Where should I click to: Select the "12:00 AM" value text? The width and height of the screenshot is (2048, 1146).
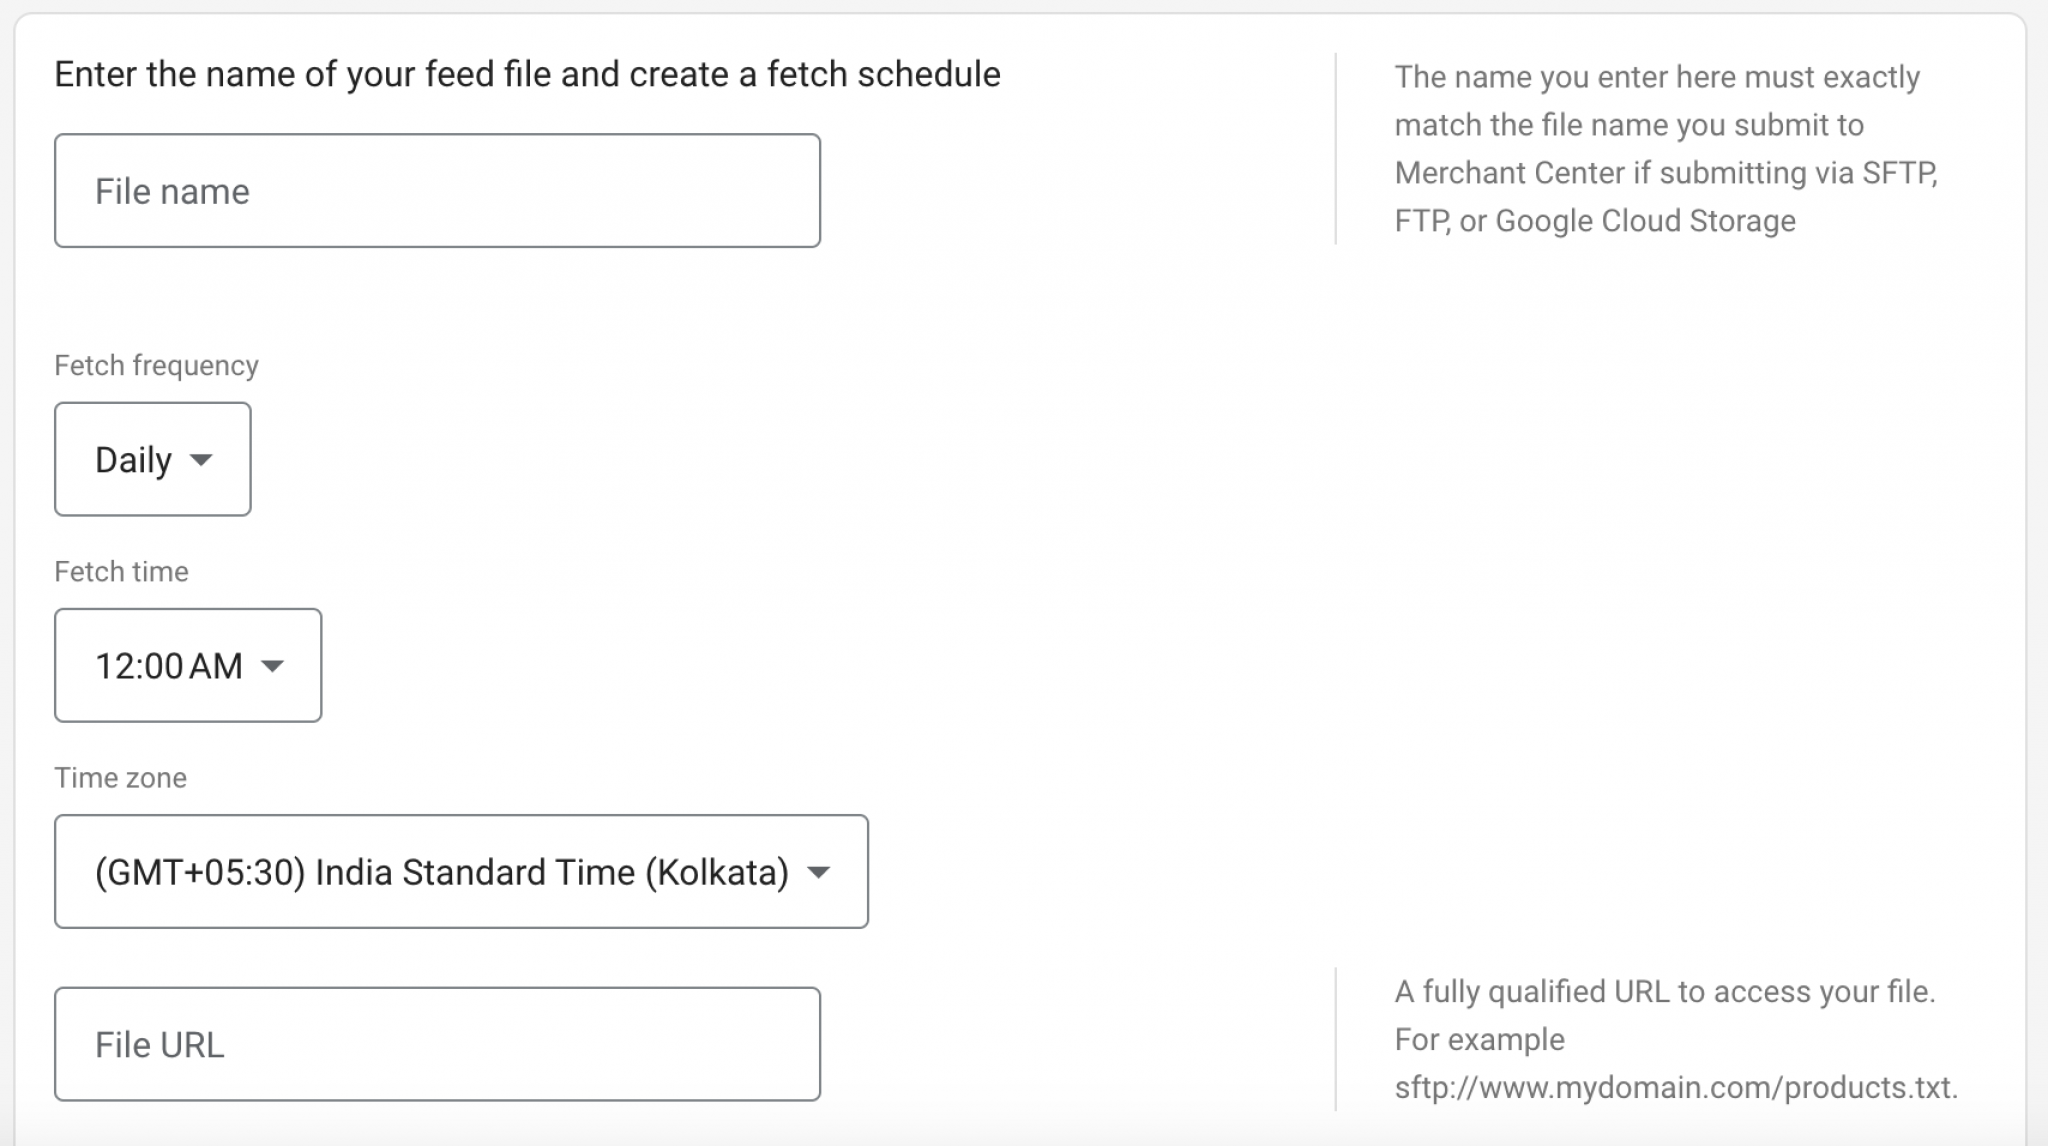(168, 666)
